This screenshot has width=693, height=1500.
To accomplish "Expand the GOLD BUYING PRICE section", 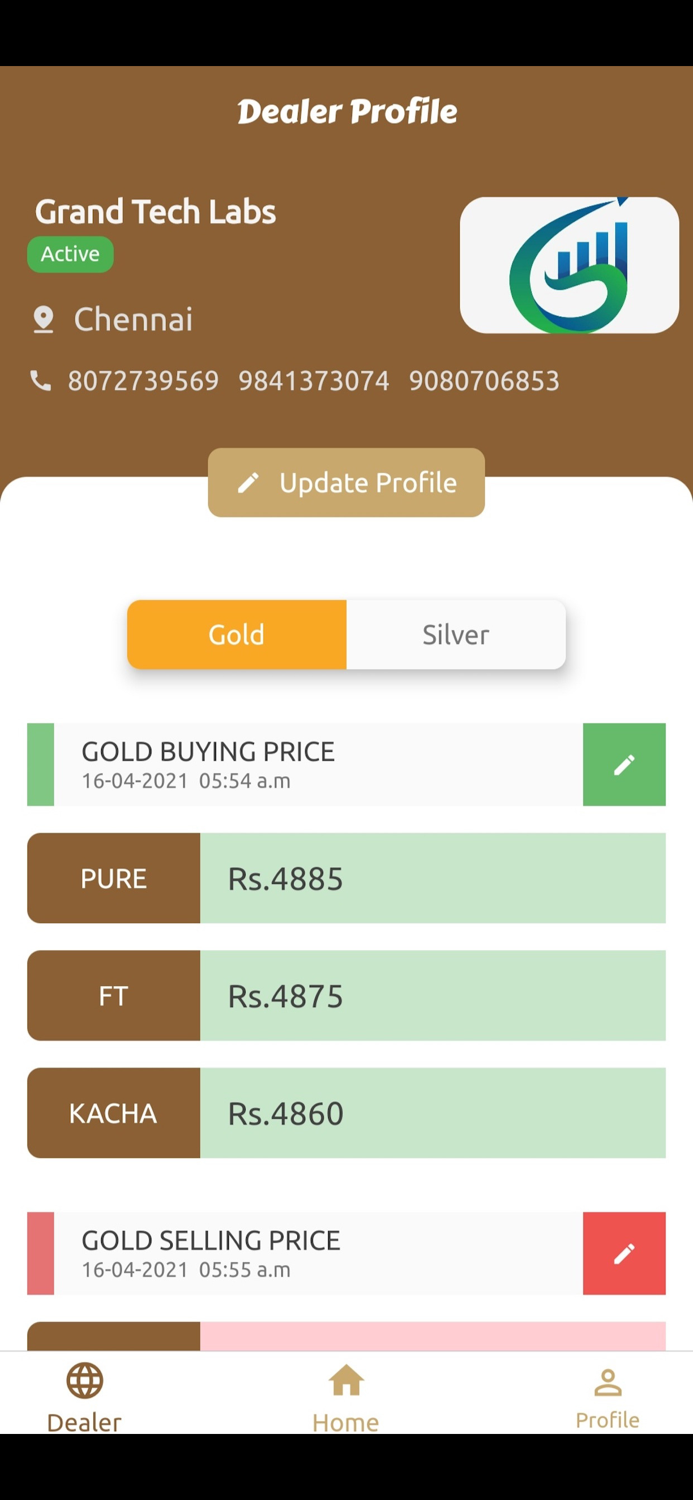I will (x=300, y=764).
